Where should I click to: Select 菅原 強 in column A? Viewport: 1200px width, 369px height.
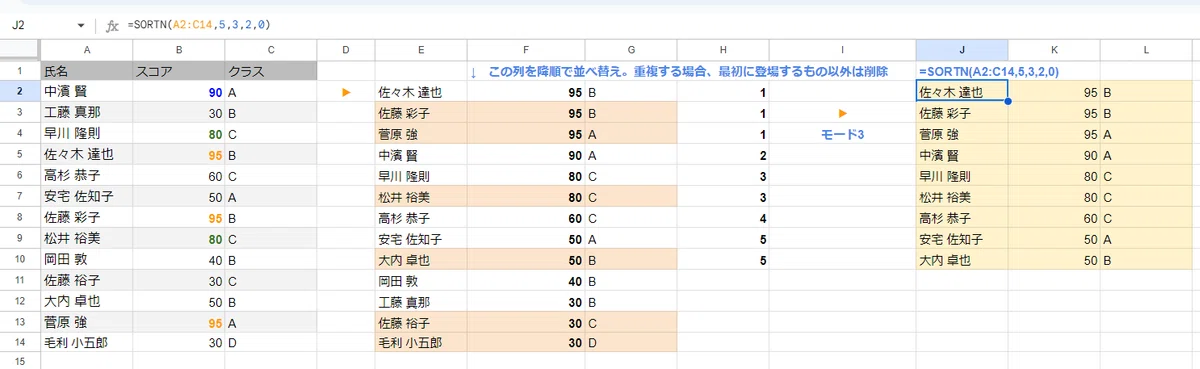pos(87,323)
